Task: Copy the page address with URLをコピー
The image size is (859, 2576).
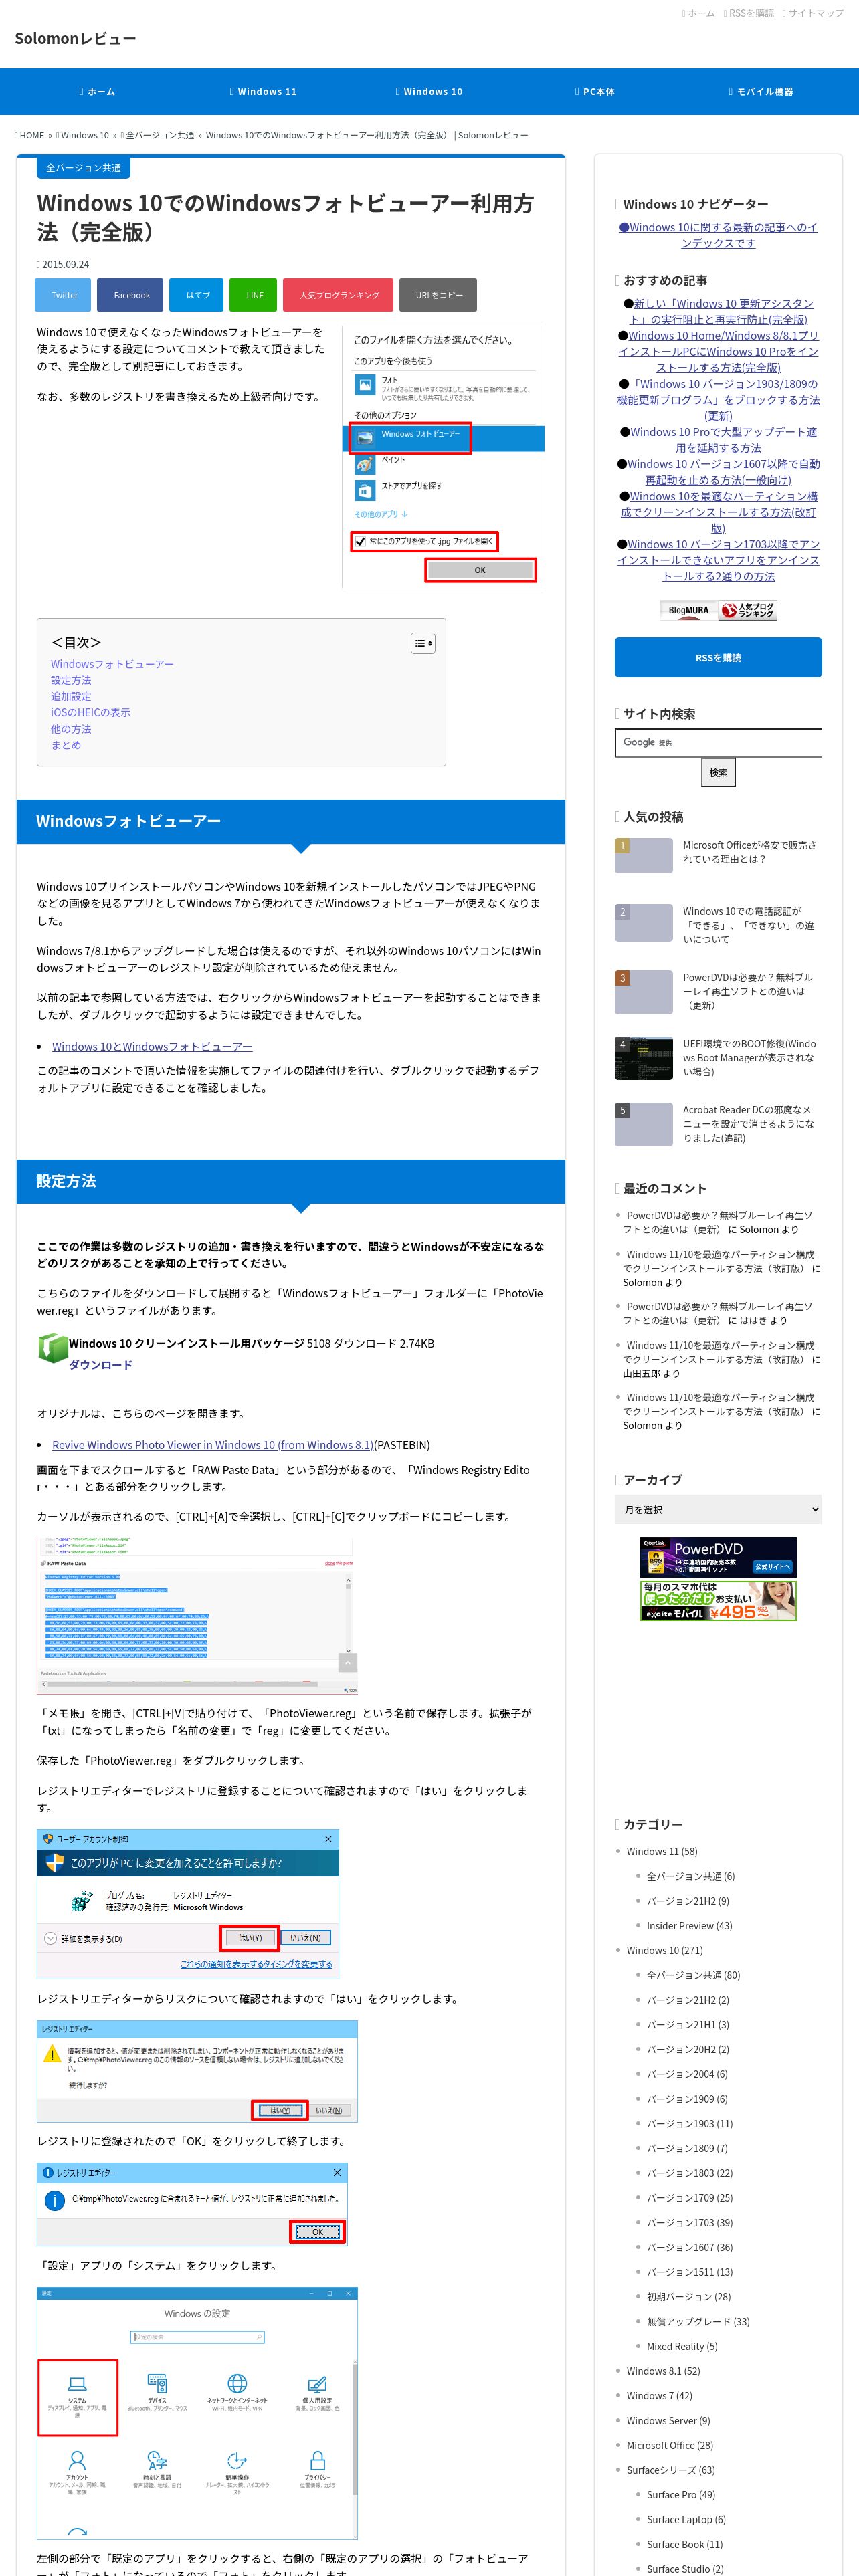Action: coord(439,295)
